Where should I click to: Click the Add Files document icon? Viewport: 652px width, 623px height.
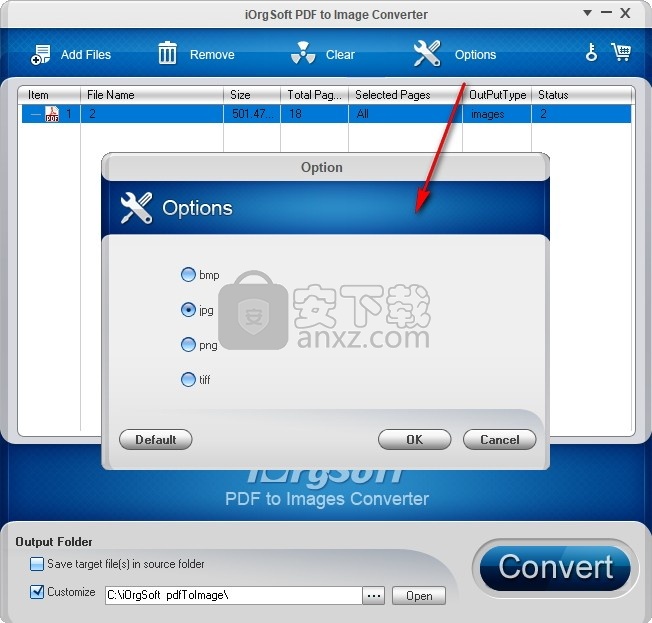[x=40, y=54]
